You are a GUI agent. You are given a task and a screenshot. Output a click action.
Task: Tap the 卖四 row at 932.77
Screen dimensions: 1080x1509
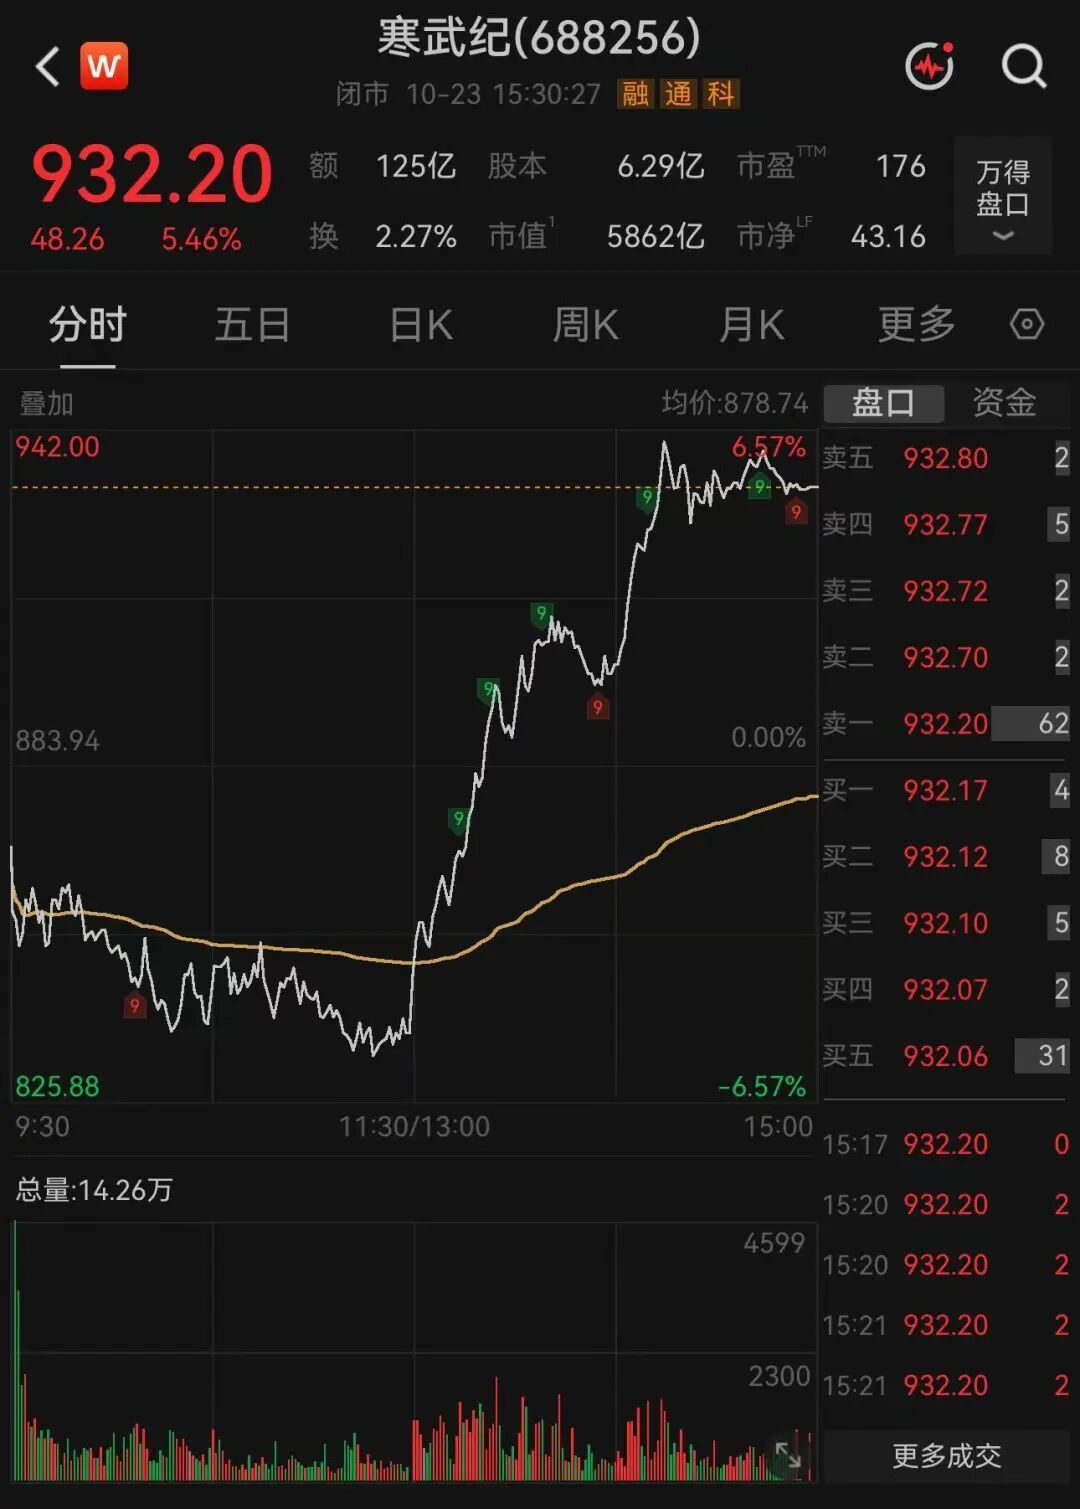coord(946,524)
